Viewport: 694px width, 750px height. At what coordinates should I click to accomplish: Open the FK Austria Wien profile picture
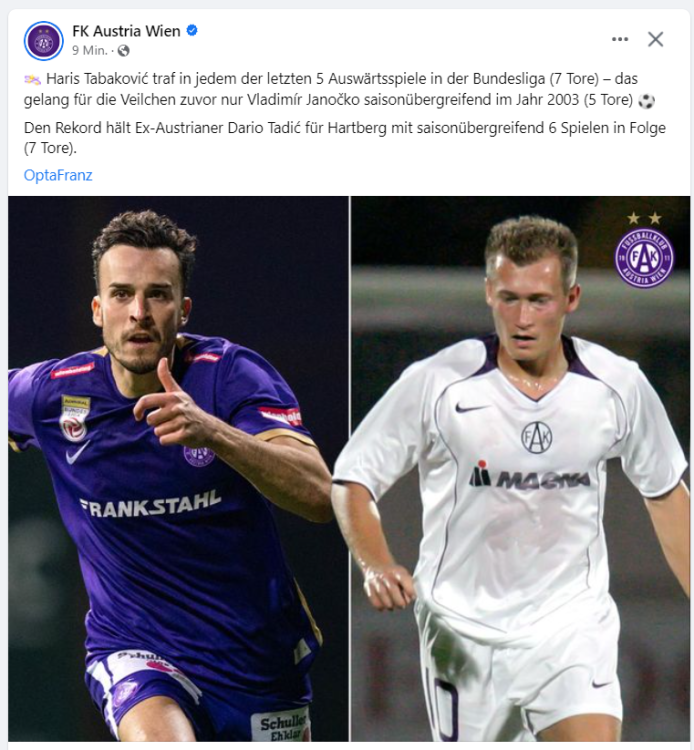[x=44, y=41]
